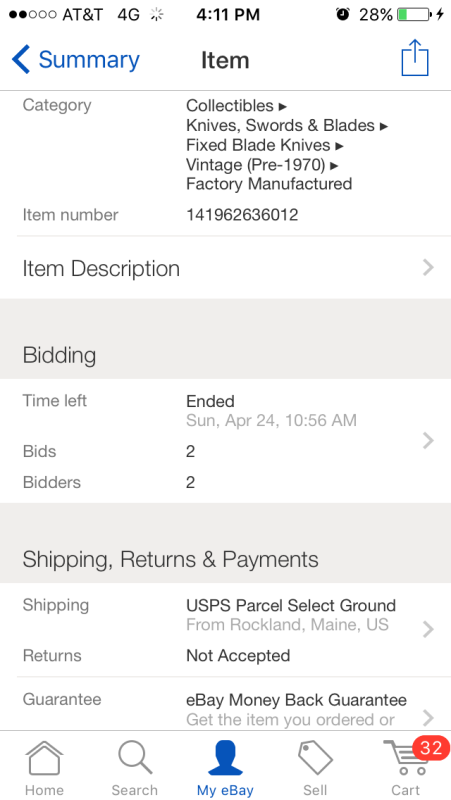451x800 pixels.
Task: Open shipping details chevron
Action: tap(429, 630)
